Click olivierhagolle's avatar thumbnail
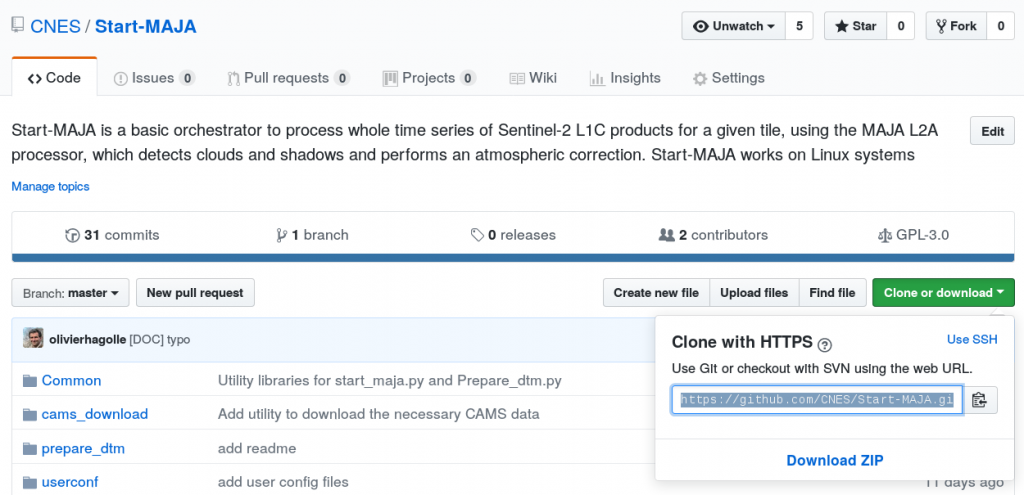 coord(33,338)
